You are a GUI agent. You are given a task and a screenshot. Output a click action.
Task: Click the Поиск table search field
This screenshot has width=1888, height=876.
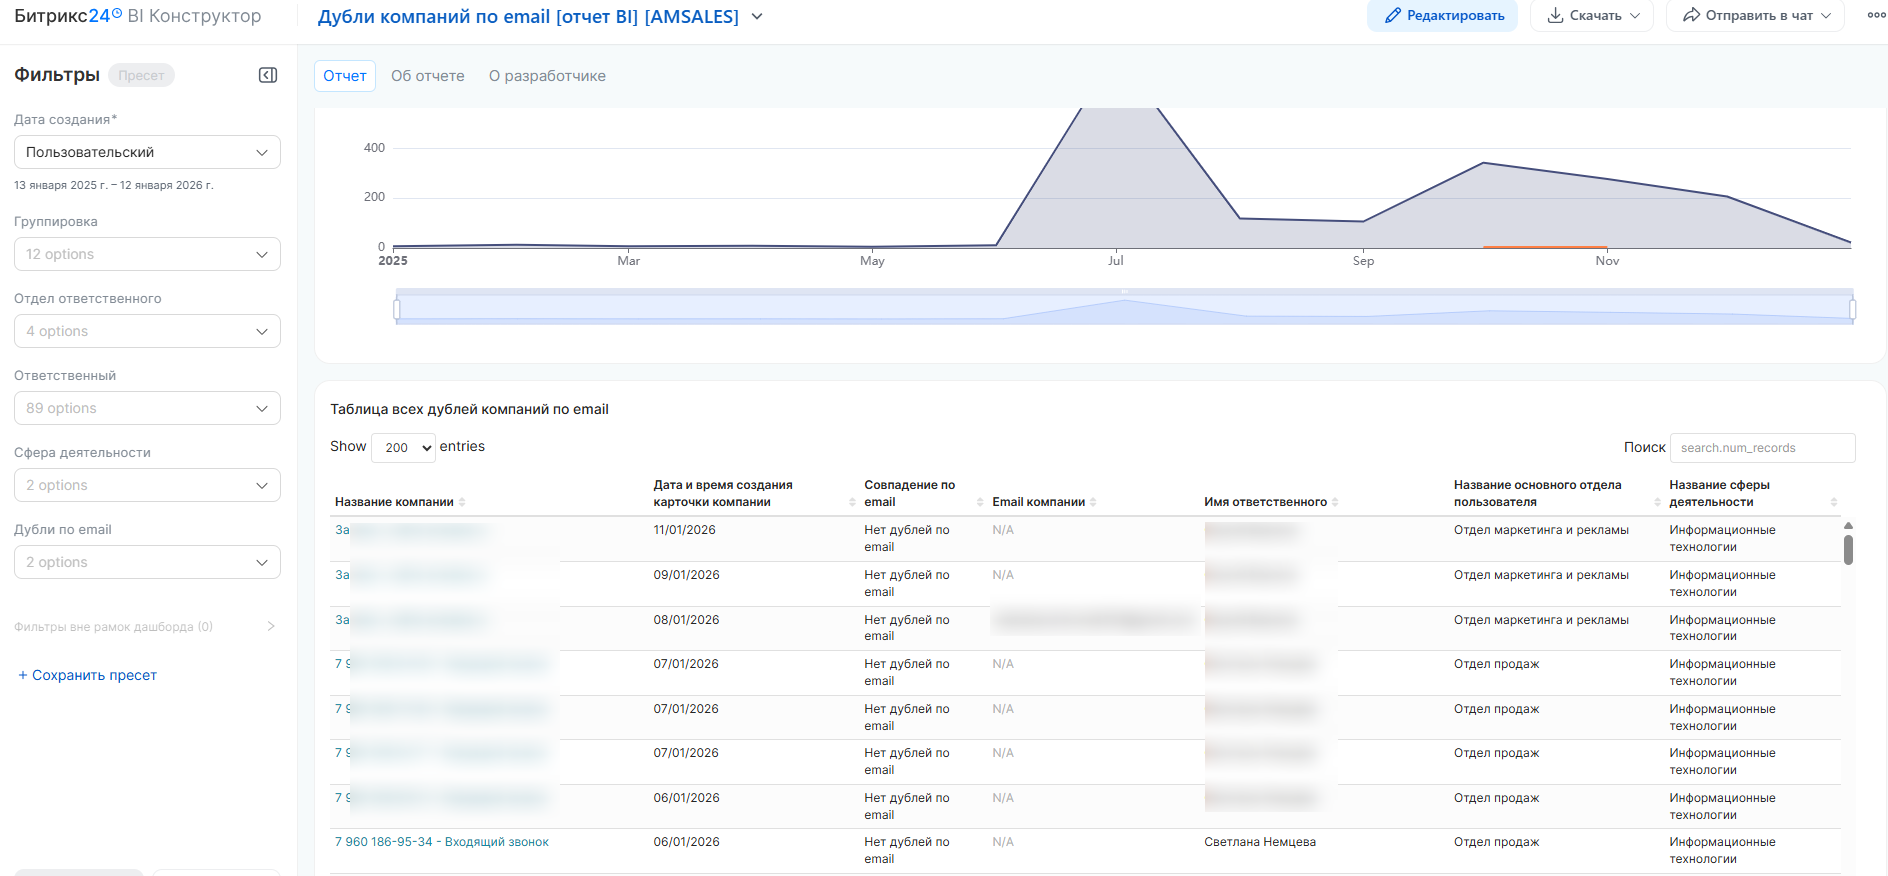coord(1762,448)
